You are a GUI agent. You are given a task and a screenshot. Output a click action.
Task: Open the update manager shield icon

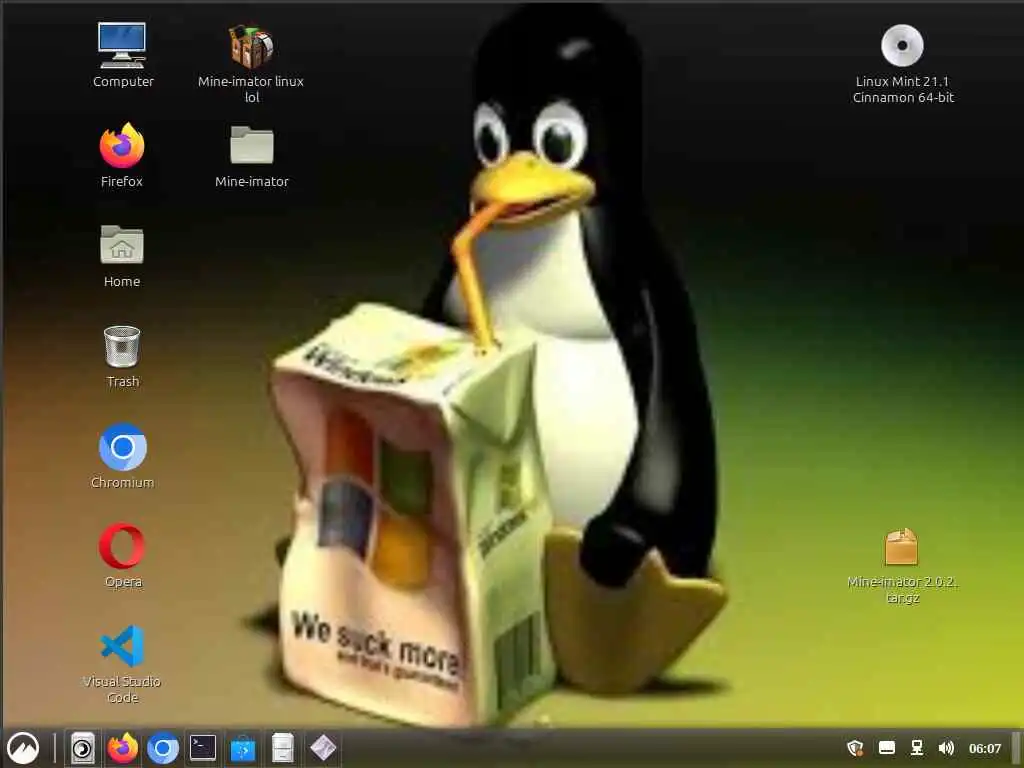tap(855, 748)
